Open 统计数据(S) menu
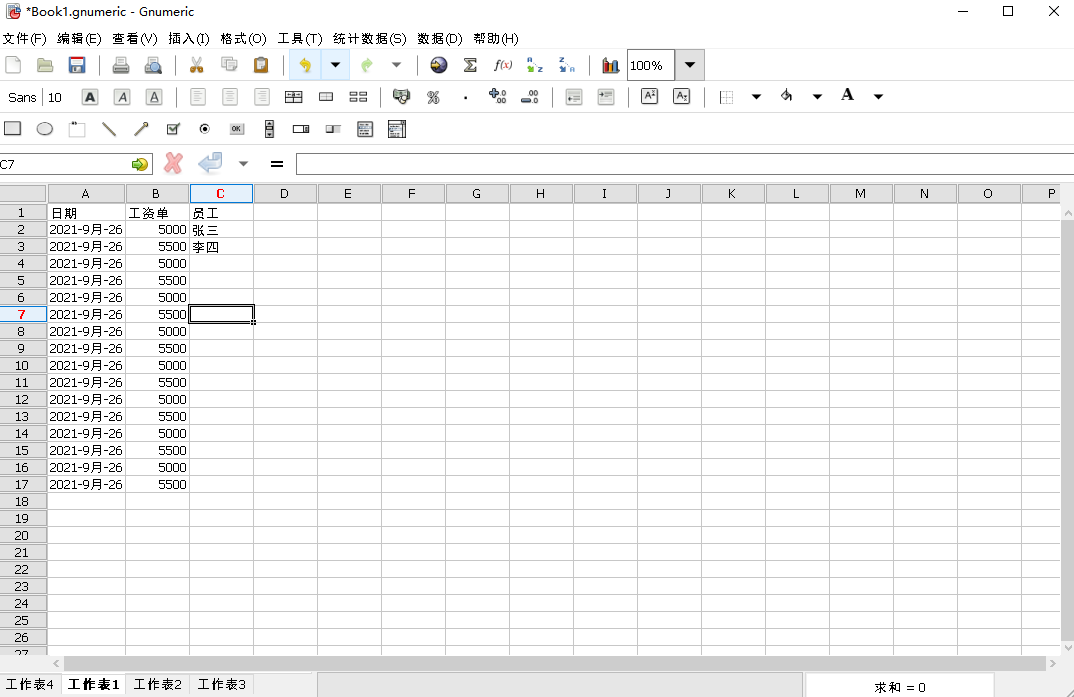 point(370,39)
